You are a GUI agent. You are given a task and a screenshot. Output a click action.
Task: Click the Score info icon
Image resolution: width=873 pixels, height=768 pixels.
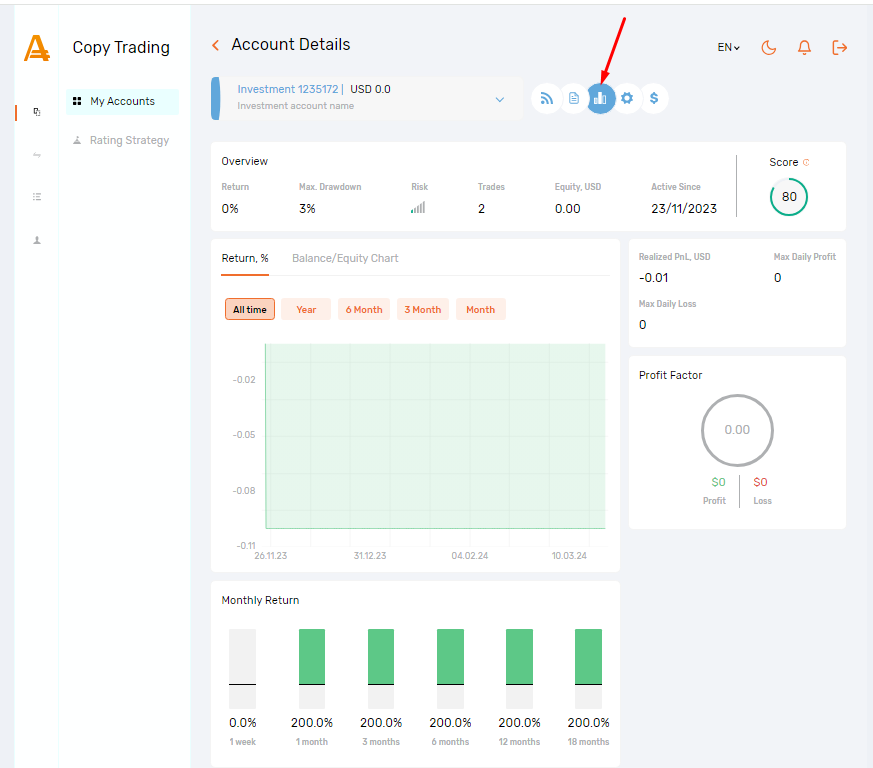(806, 162)
